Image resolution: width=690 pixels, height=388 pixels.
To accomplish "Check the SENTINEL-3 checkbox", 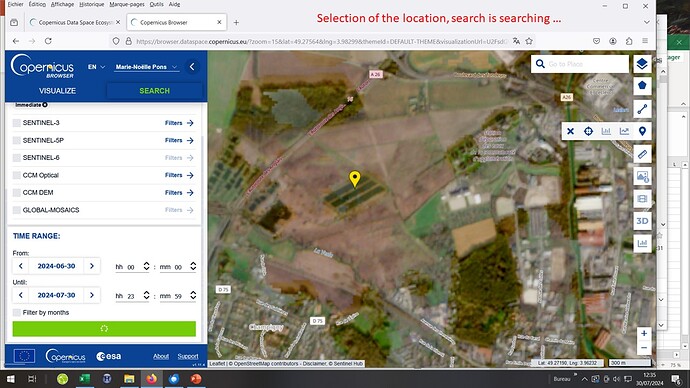I will point(17,123).
